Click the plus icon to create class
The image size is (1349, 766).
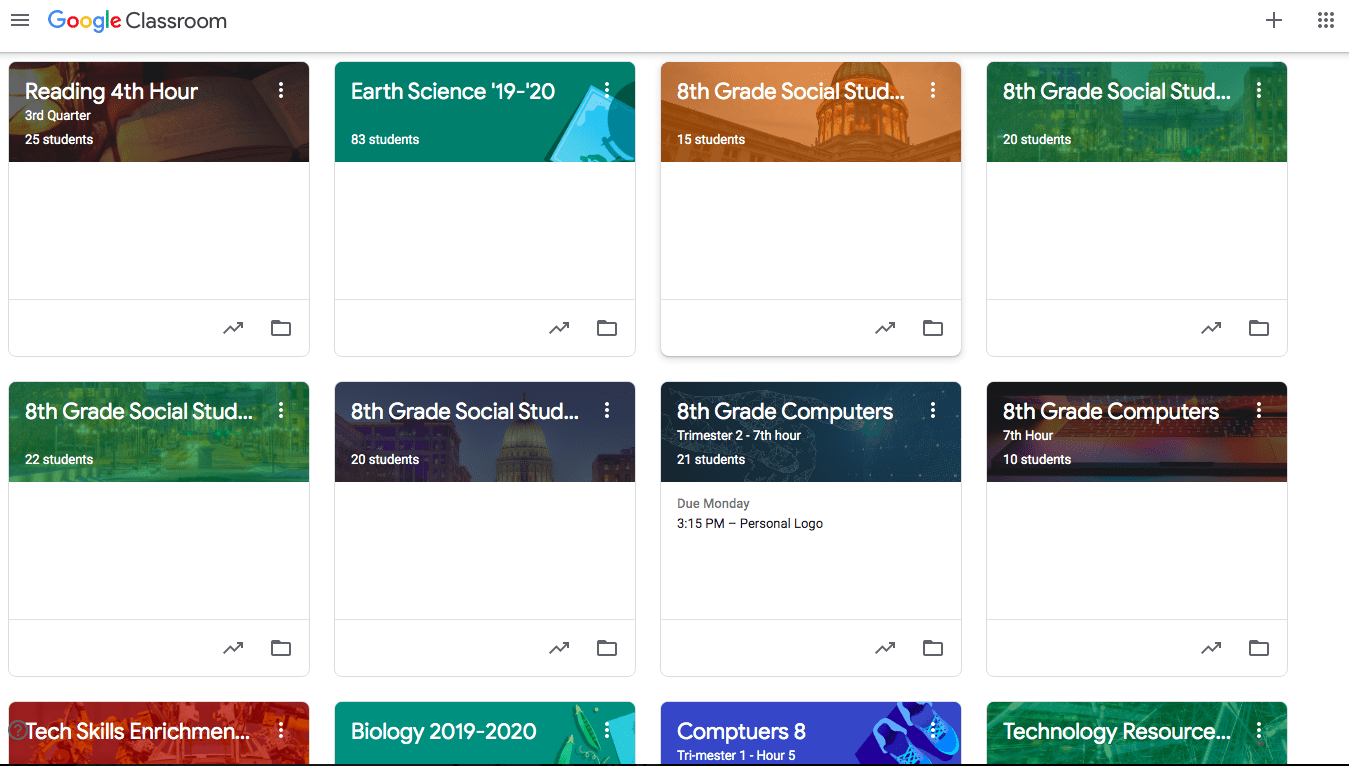(x=1274, y=20)
